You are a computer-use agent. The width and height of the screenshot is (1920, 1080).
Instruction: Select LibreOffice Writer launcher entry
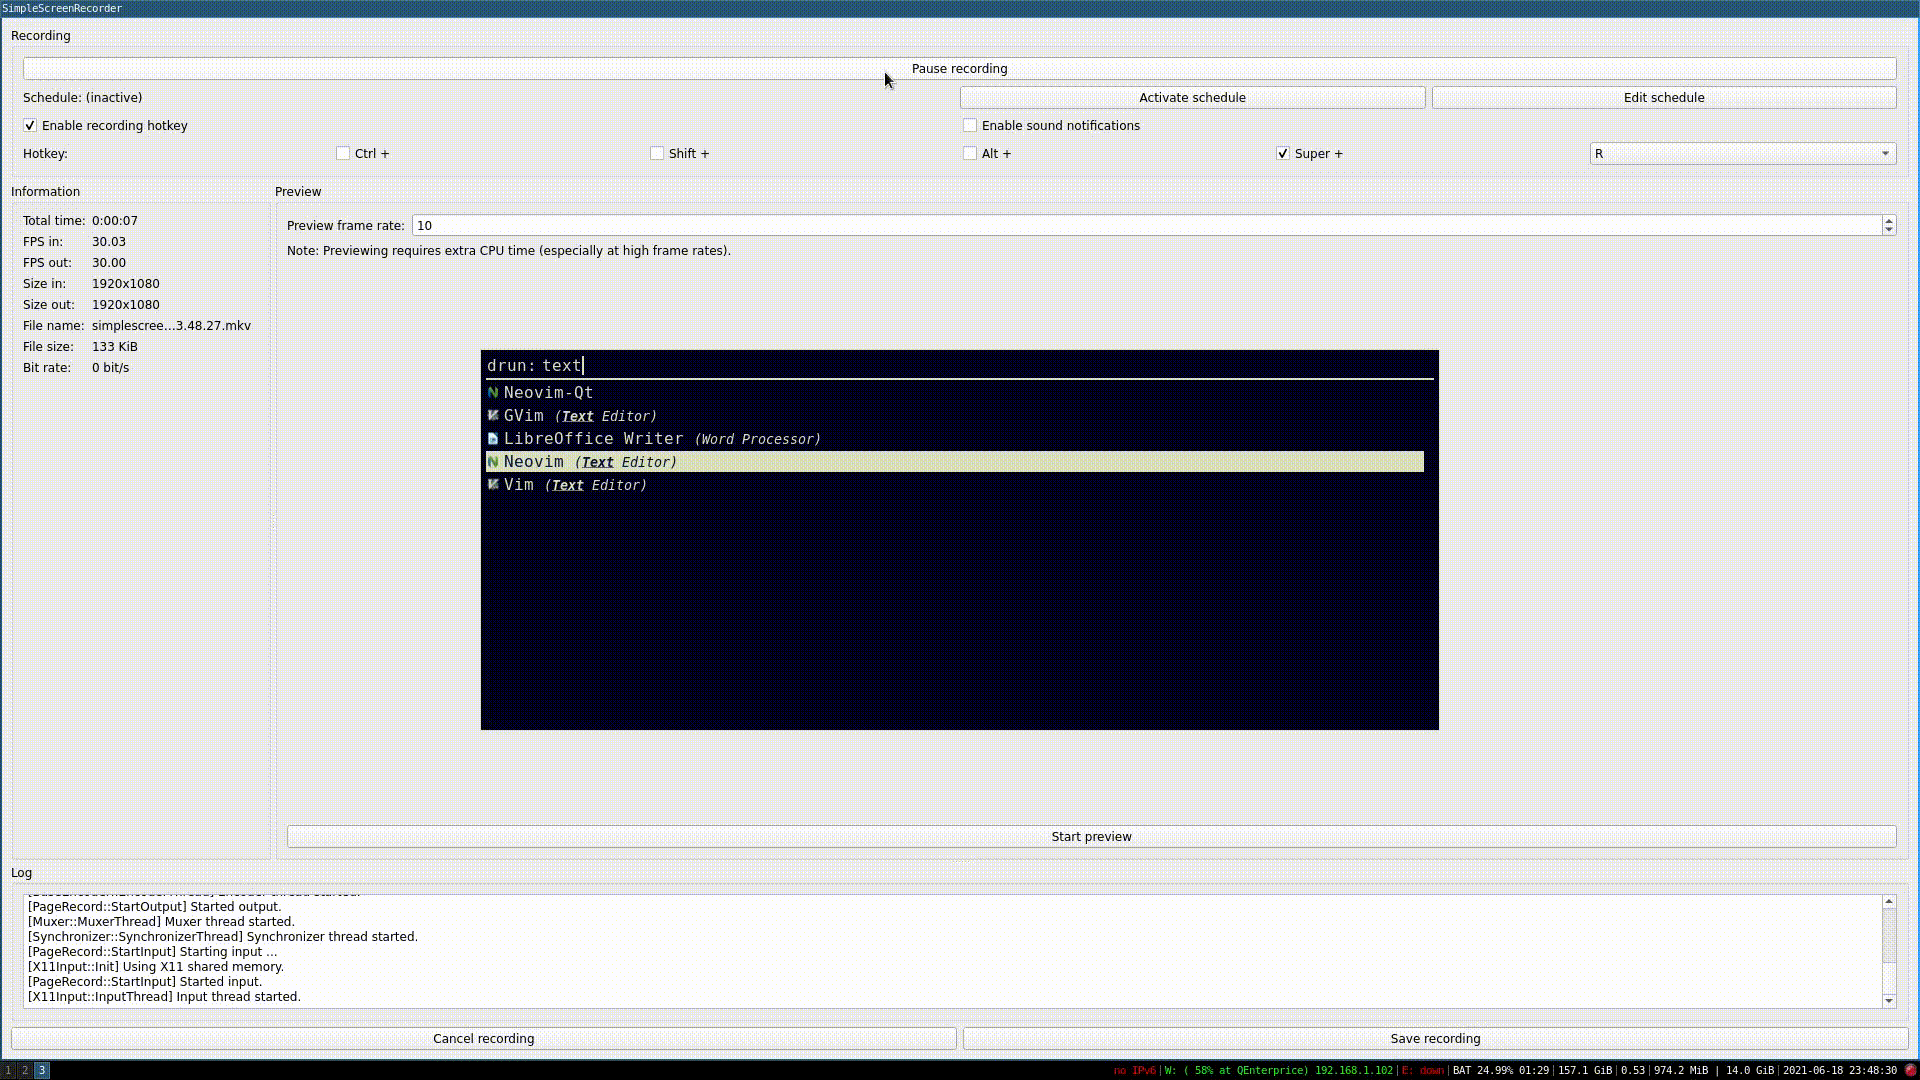pyautogui.click(x=660, y=439)
